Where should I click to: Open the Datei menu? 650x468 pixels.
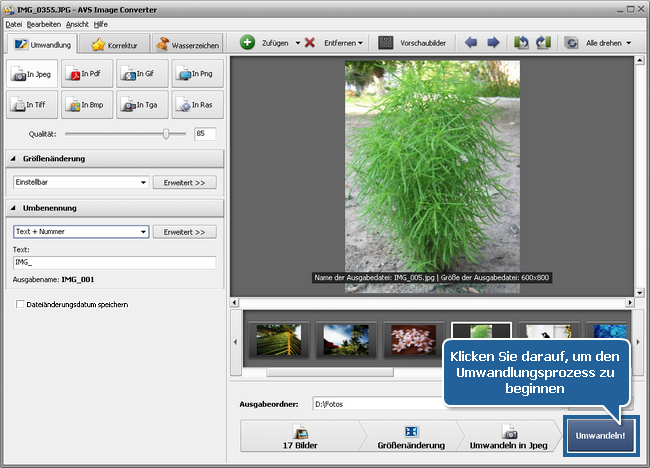[x=14, y=24]
